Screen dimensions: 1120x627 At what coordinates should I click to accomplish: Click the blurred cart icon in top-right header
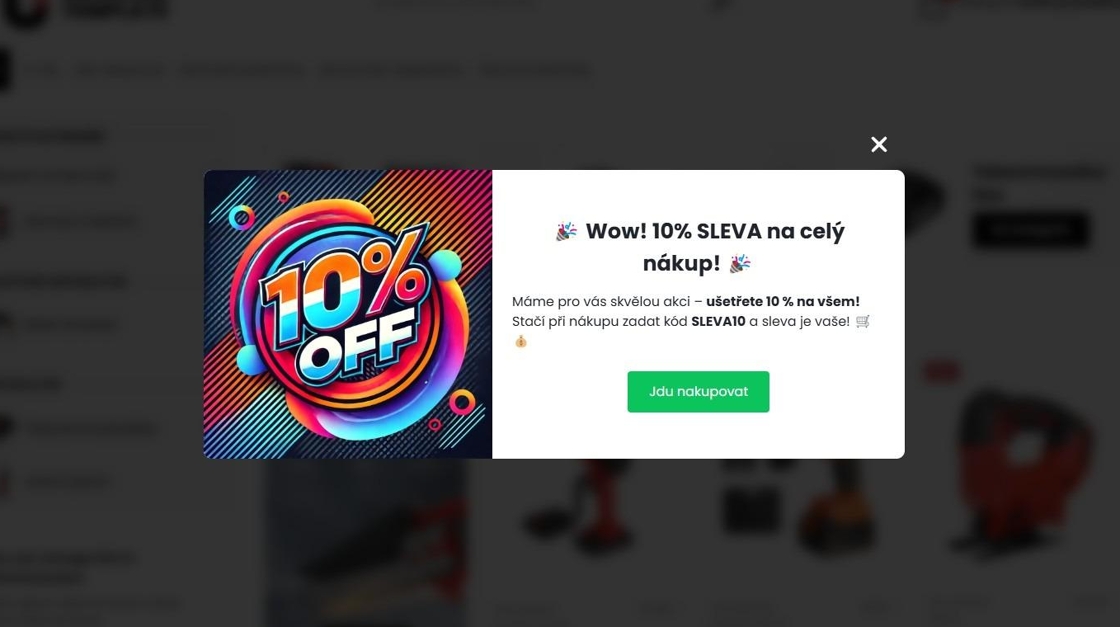coord(931,9)
